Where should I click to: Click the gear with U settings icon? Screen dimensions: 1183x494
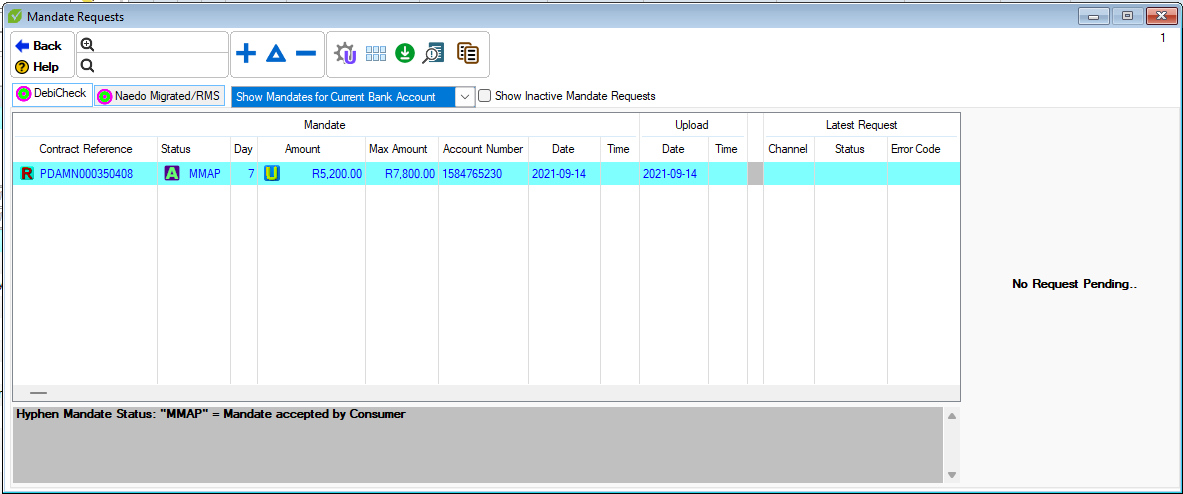tap(345, 54)
